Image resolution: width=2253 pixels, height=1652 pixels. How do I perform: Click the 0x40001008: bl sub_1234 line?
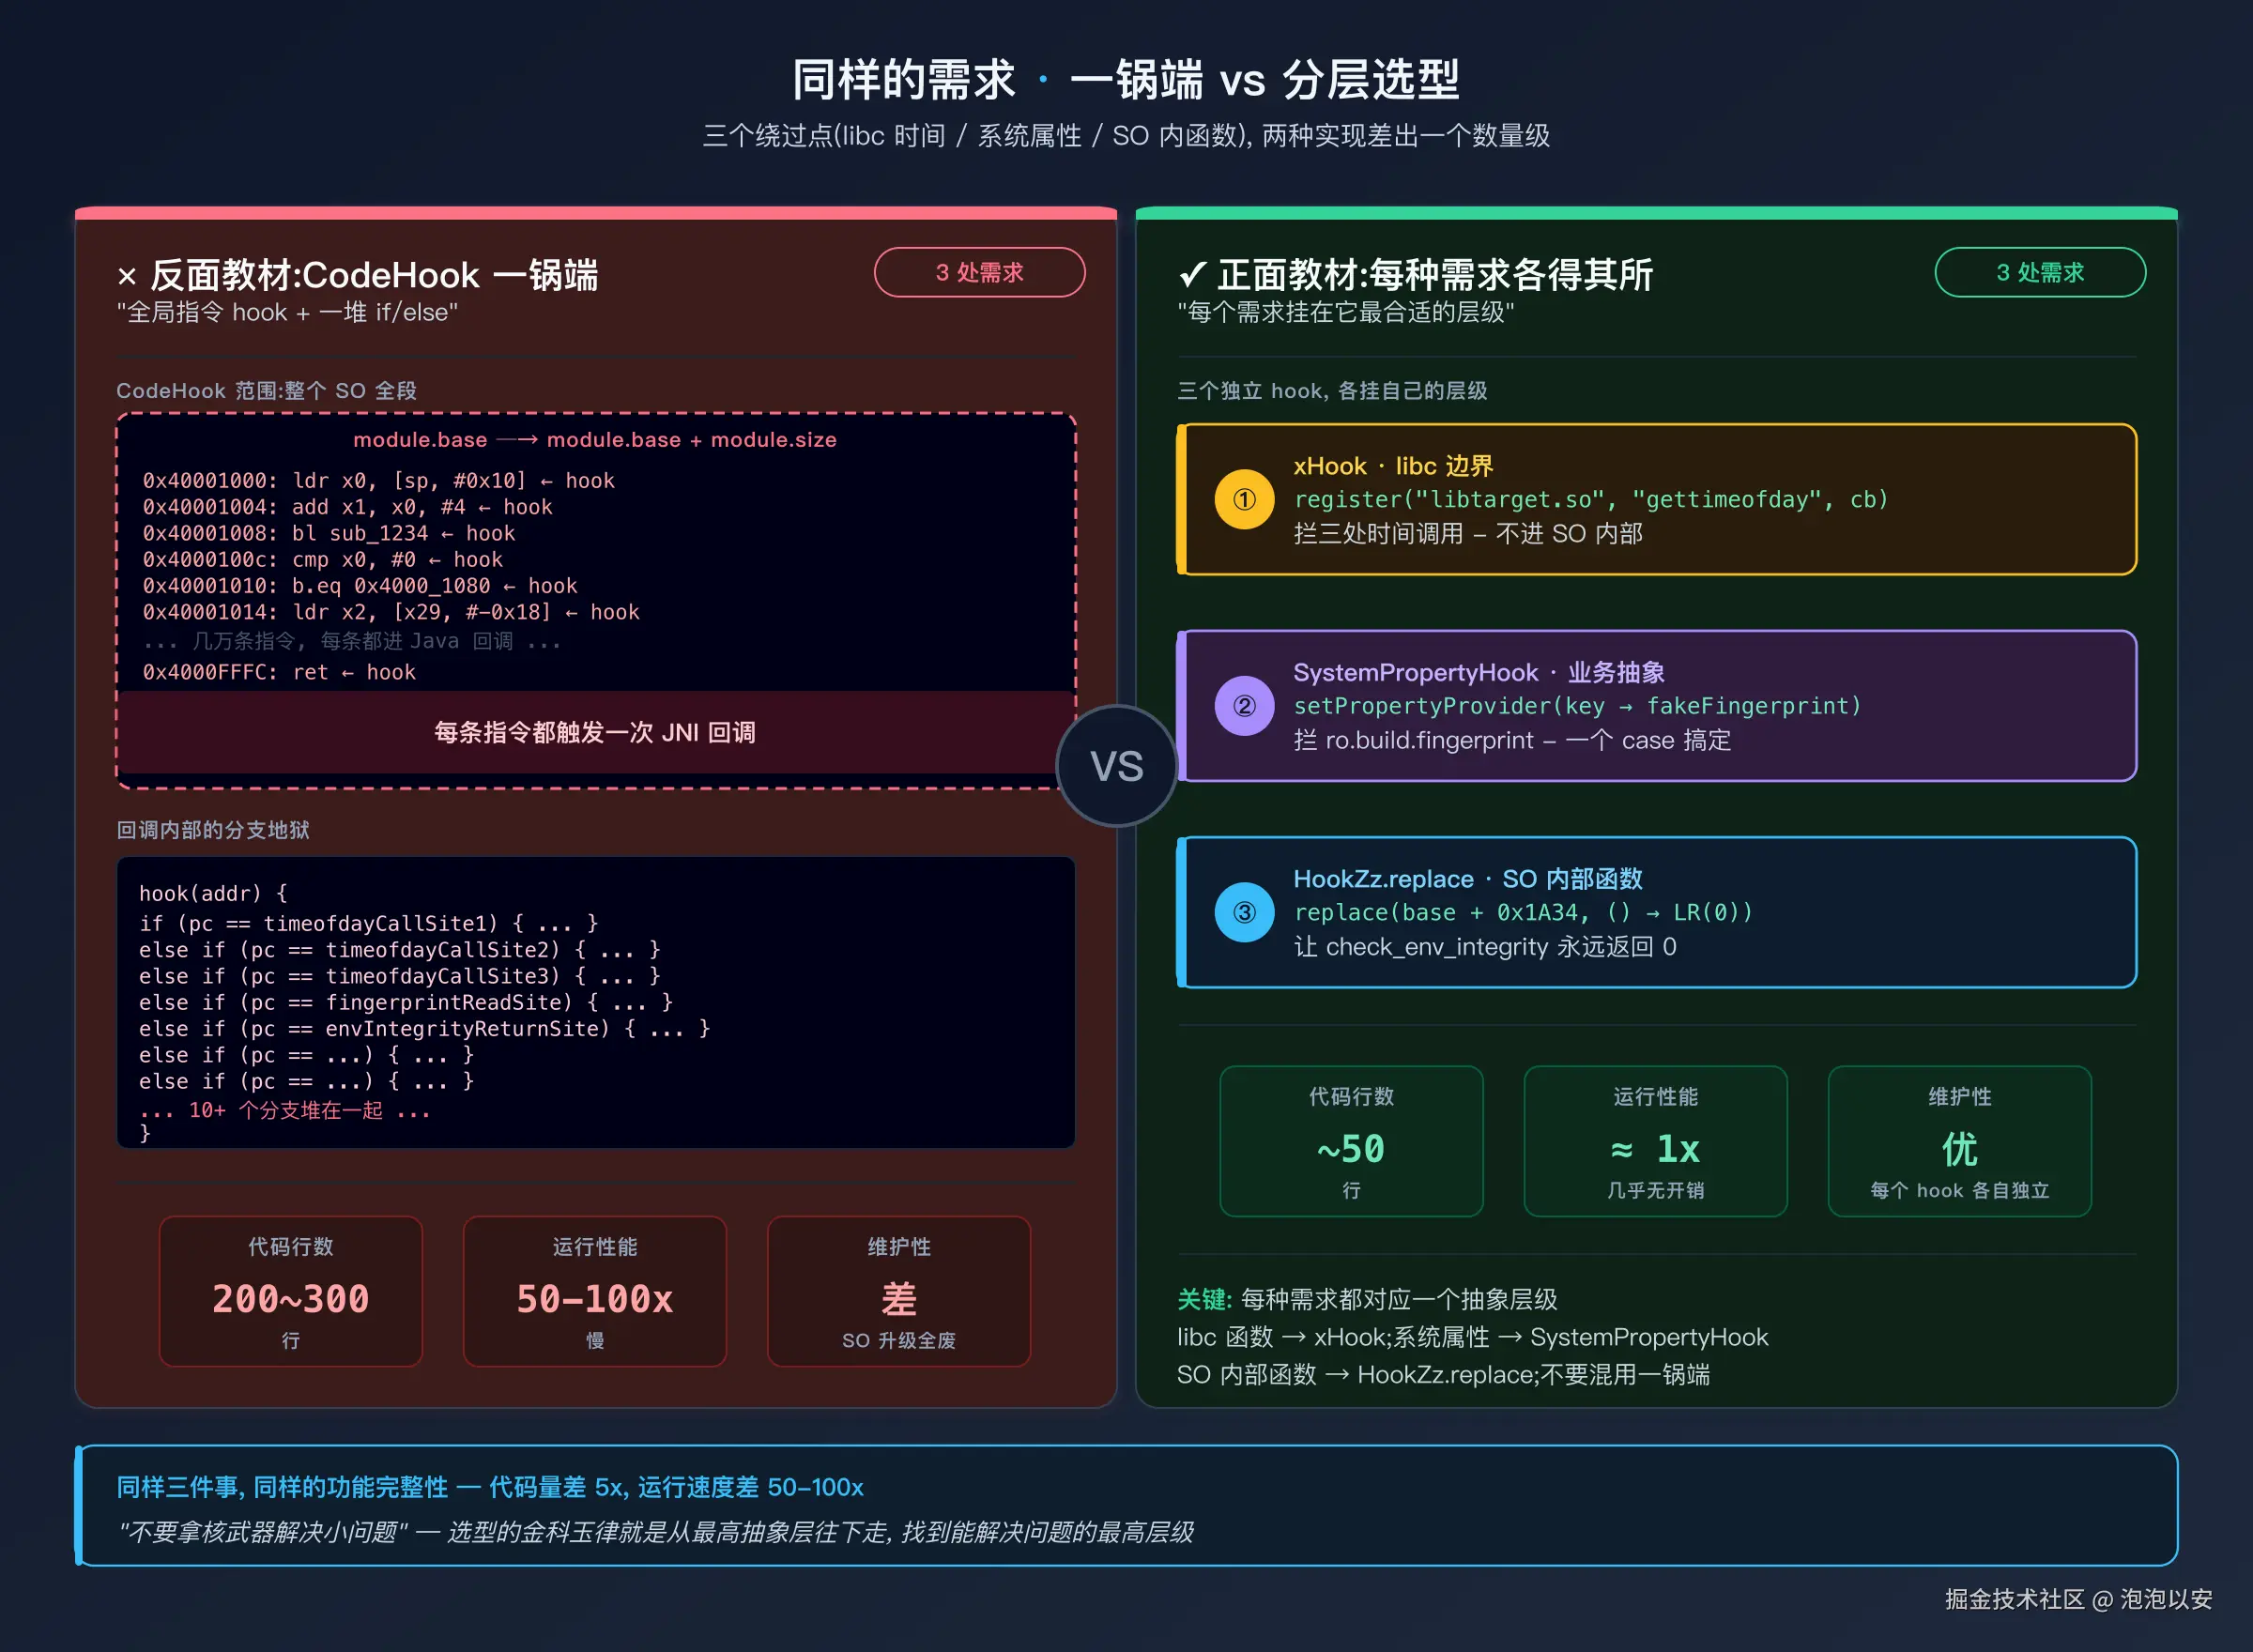coord(329,533)
